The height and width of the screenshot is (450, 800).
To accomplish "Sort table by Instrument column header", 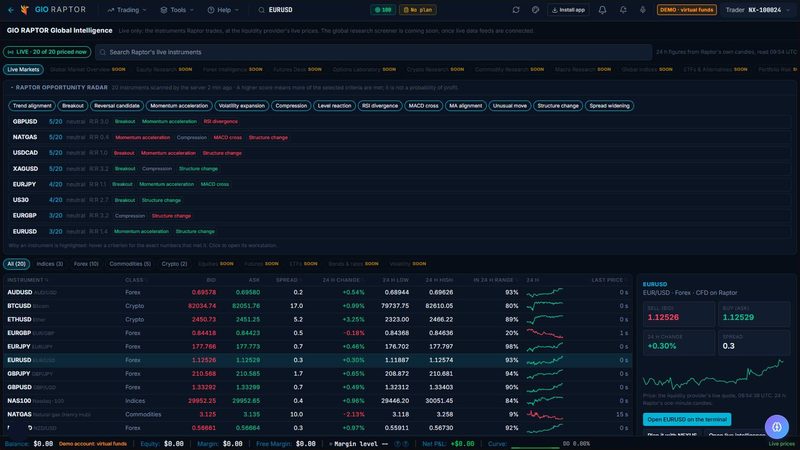I will [28, 280].
